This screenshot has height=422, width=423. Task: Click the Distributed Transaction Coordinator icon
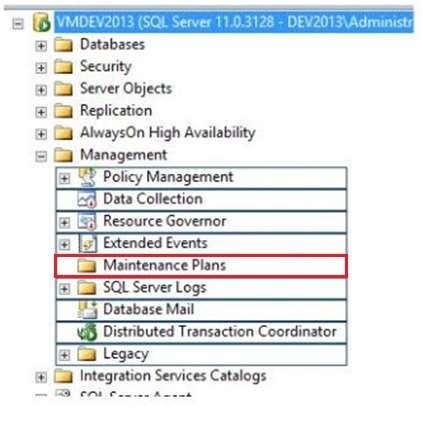click(87, 332)
